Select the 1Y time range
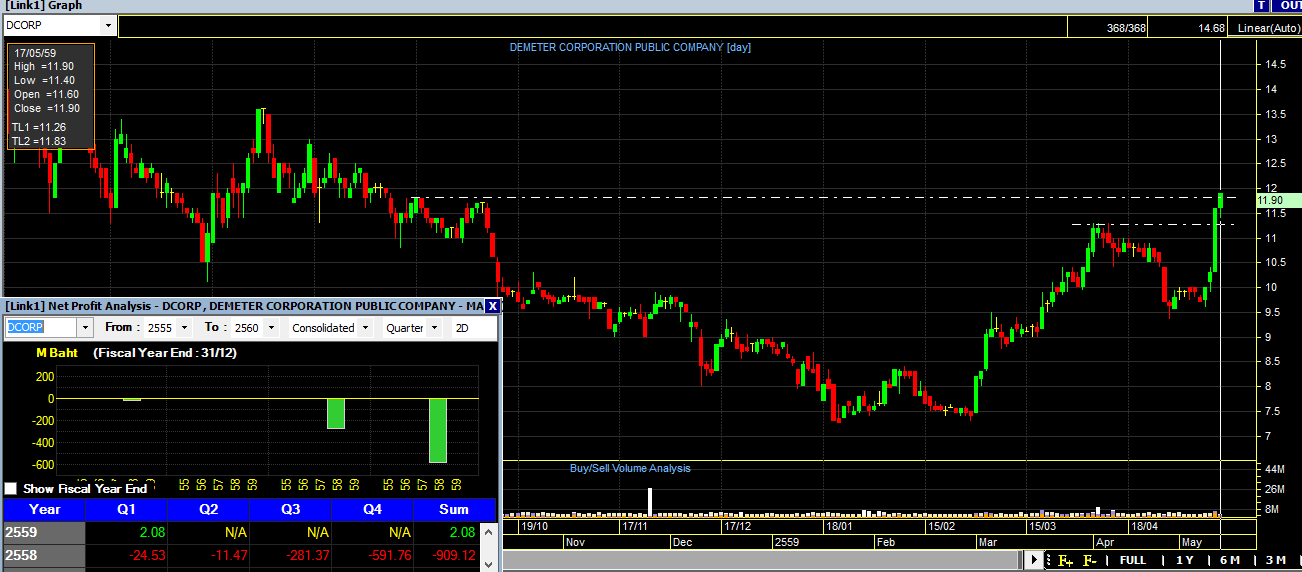The height and width of the screenshot is (572, 1302). tap(1185, 560)
